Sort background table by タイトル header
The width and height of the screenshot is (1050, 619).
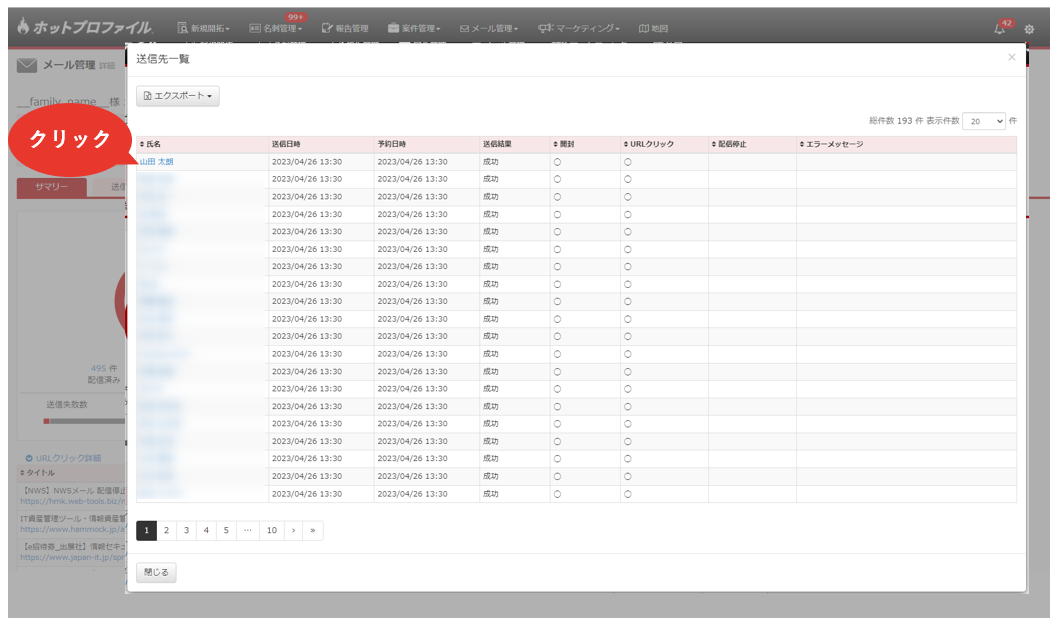tap(38, 472)
